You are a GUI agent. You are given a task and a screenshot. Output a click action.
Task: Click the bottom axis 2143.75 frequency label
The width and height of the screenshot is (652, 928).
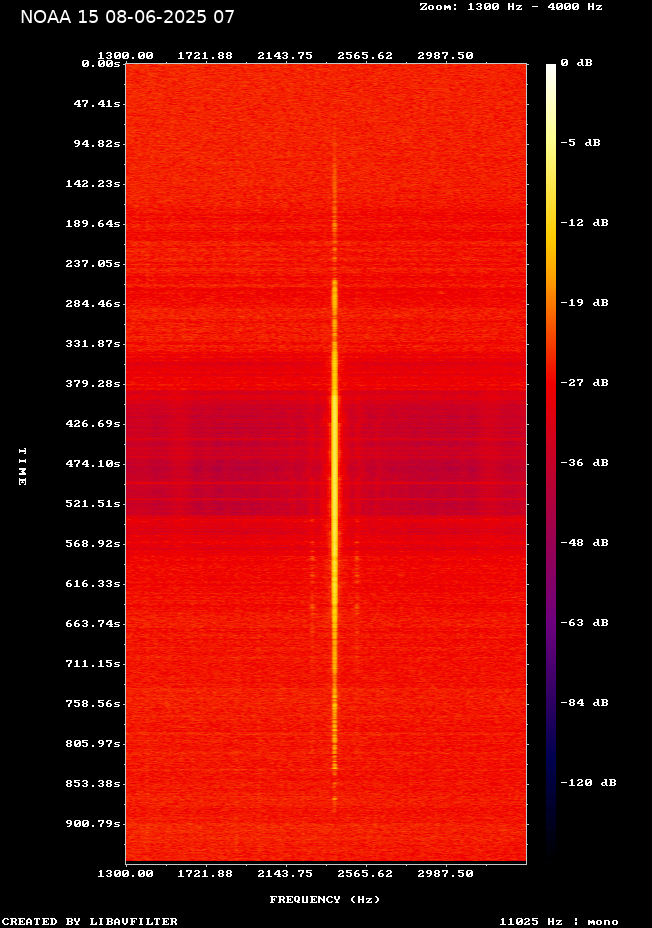coord(286,873)
